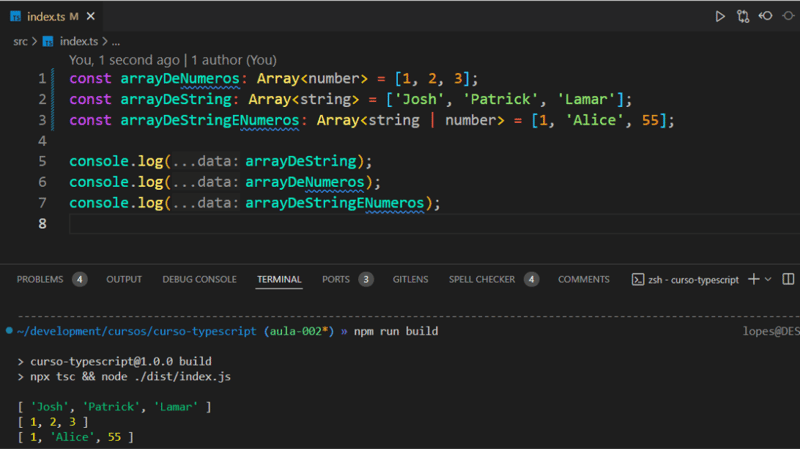
Task: Show the PORTS panel tab
Action: tap(336, 279)
